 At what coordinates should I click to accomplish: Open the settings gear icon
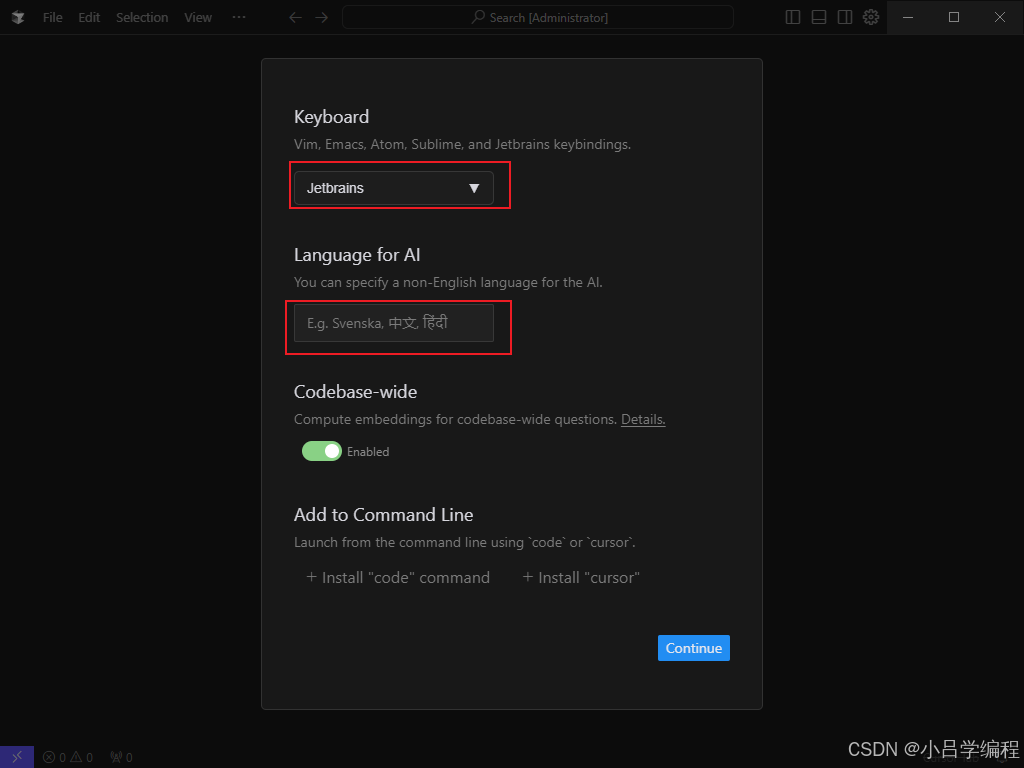(870, 17)
